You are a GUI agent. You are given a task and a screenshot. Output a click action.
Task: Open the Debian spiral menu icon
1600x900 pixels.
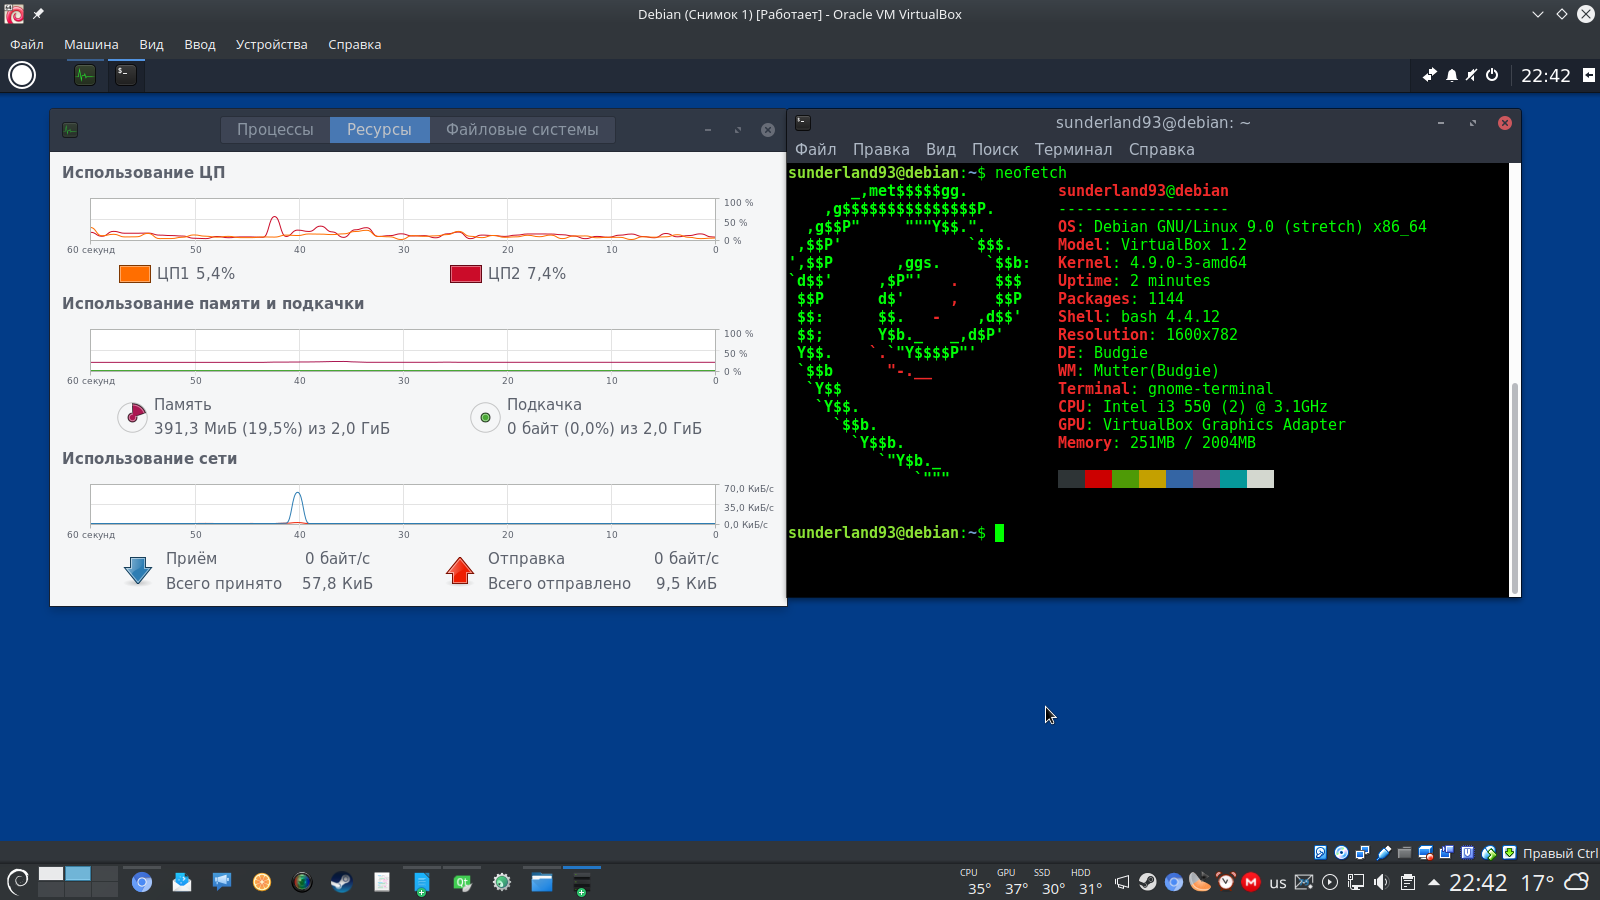click(15, 883)
